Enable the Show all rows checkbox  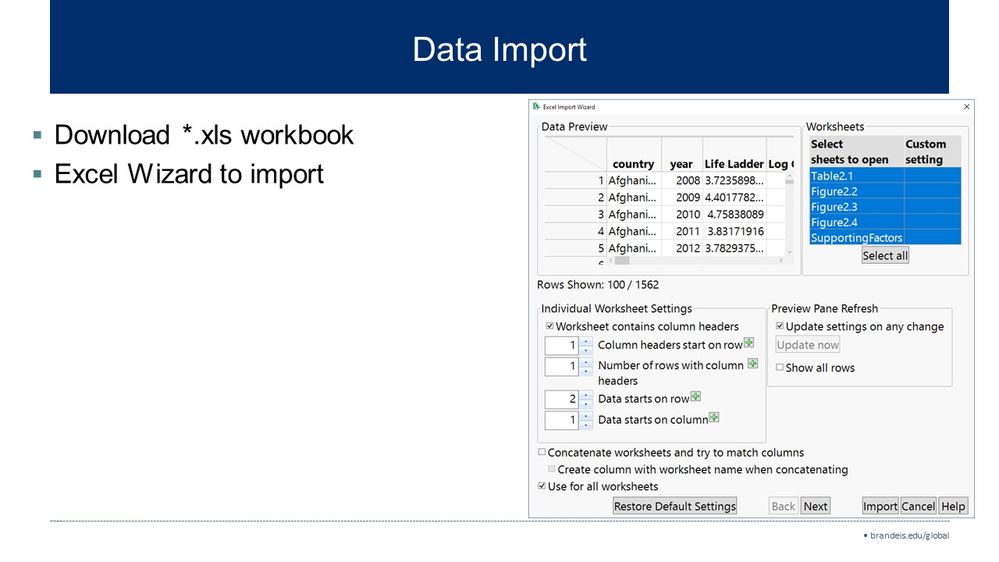(x=780, y=367)
